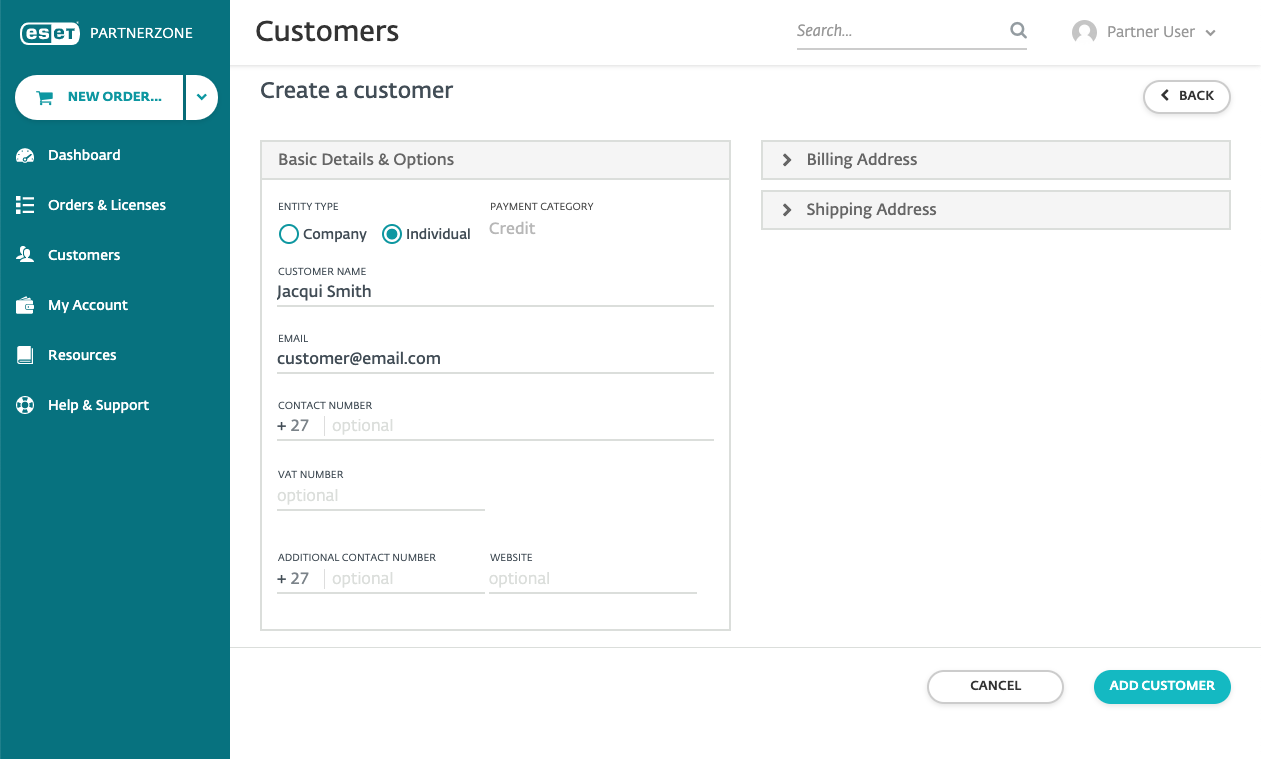Click the Customers people icon in sidebar
The width and height of the screenshot is (1261, 759).
pos(25,255)
